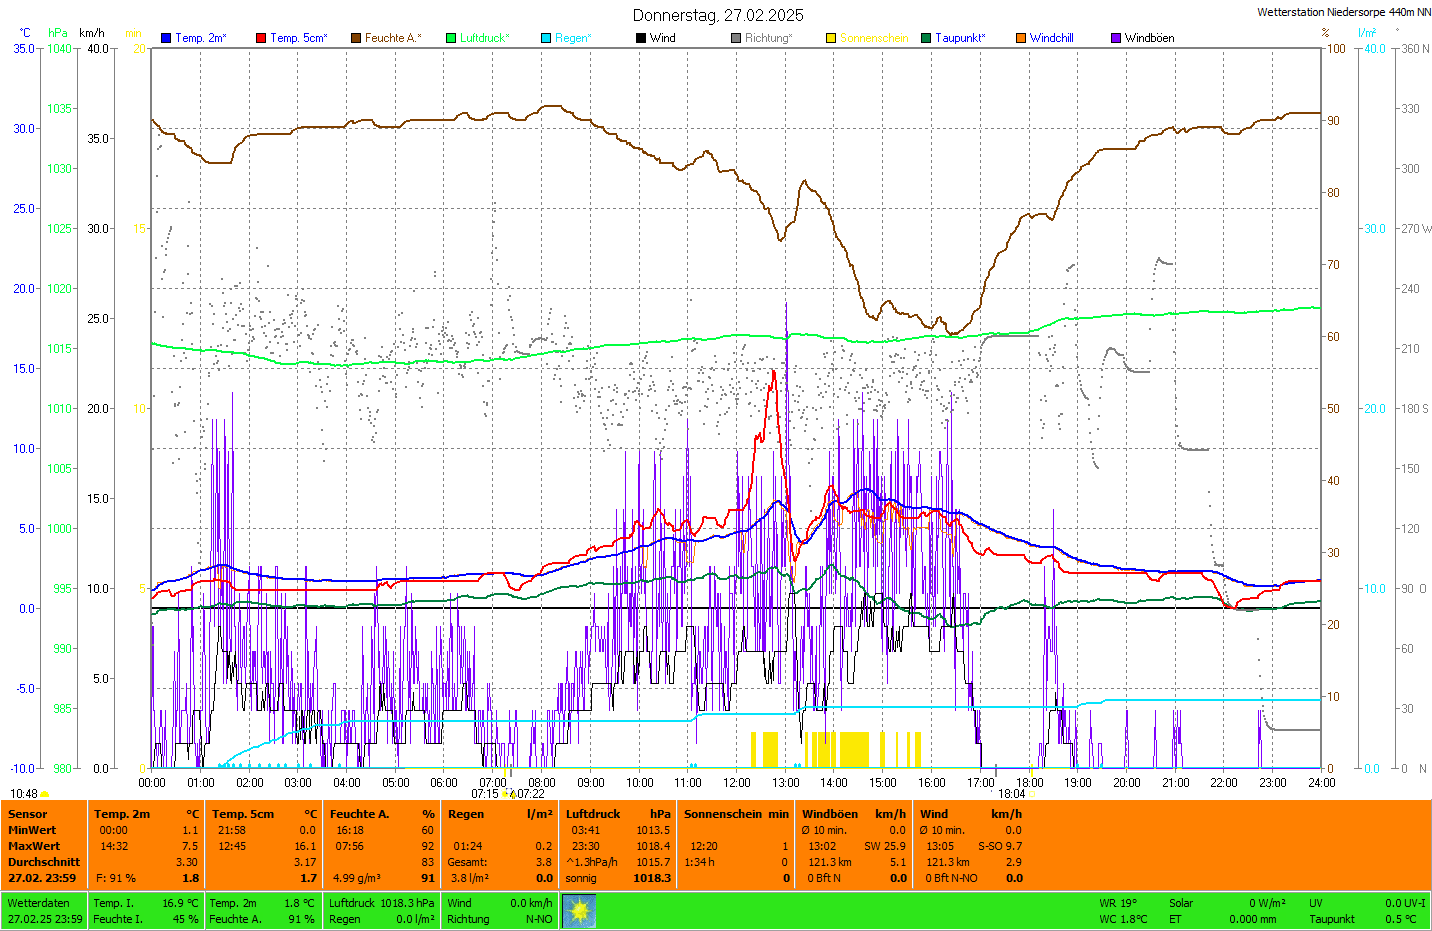This screenshot has height=931, width=1432.
Task: Click the cyan Regen legend square
Action: pos(546,38)
